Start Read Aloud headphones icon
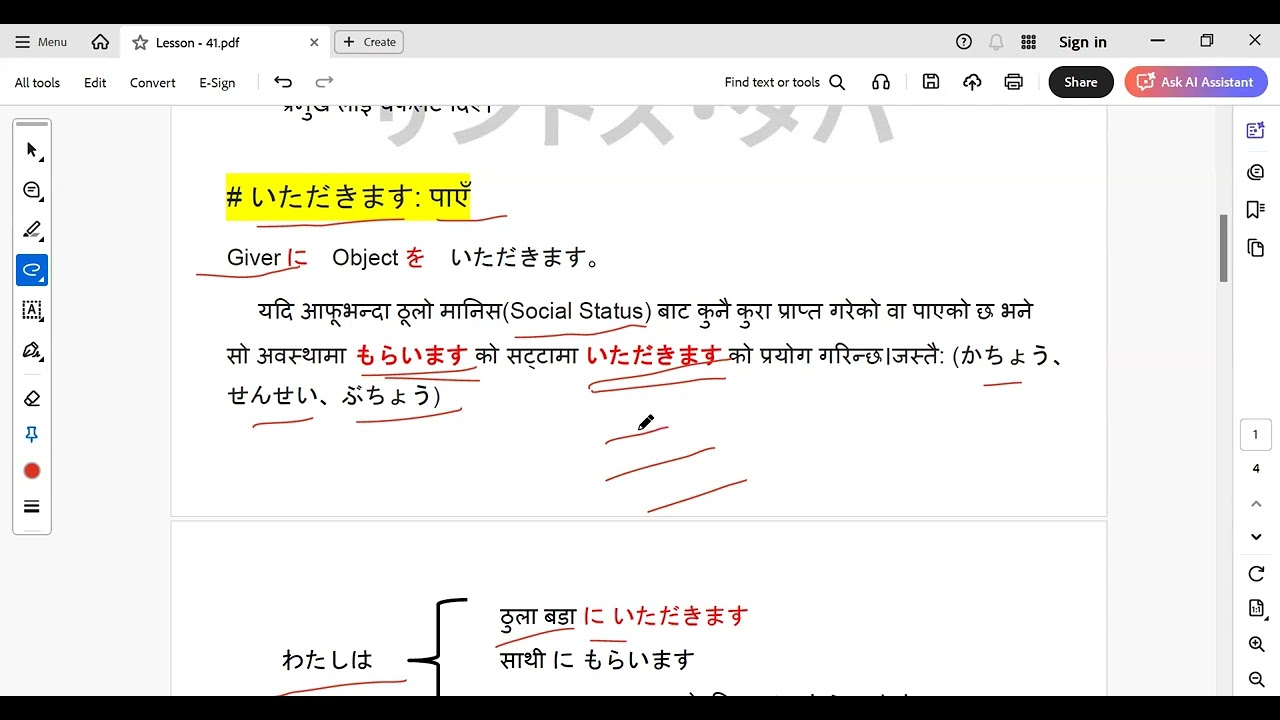This screenshot has height=720, width=1280. point(881,82)
